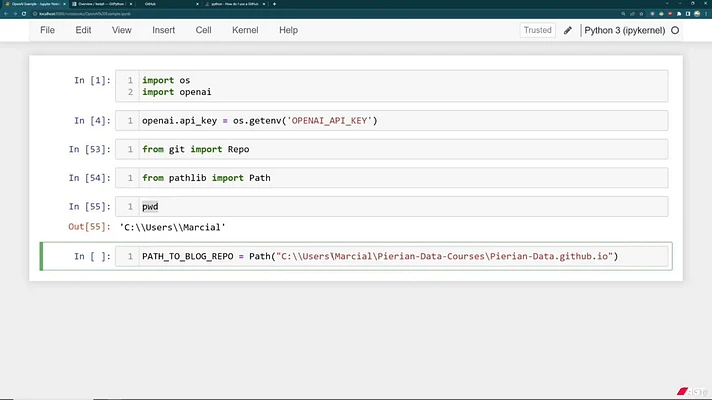
Task: Click the browser back arrow
Action: tap(6, 14)
